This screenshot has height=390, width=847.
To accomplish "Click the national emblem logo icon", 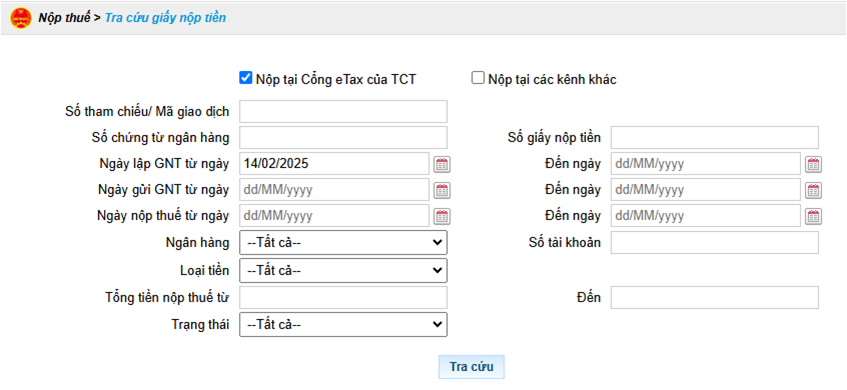I will point(21,18).
